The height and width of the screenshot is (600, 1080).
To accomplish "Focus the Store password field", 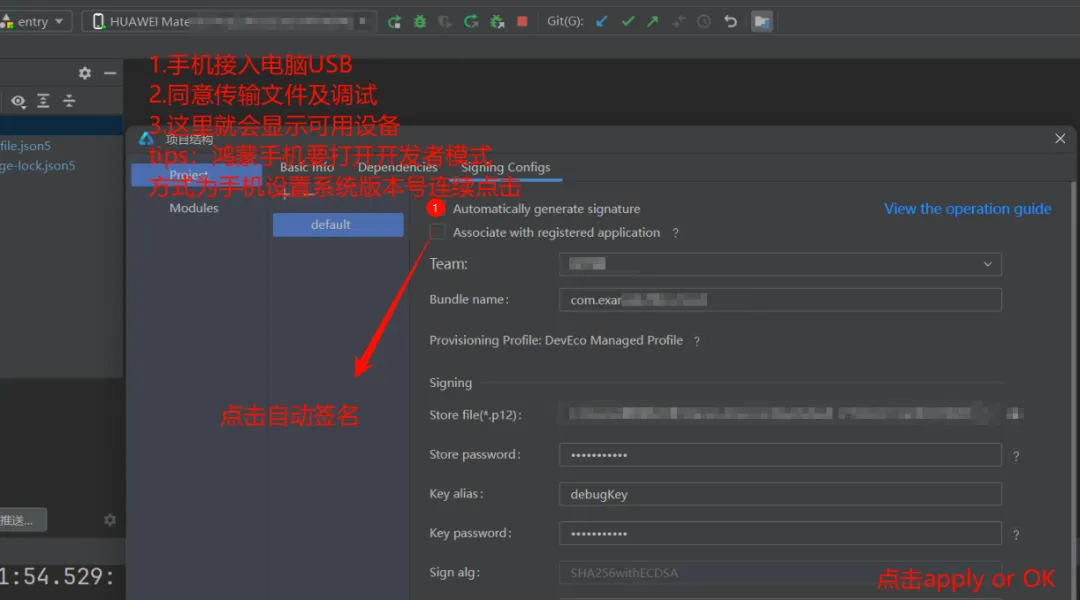I will (x=780, y=455).
